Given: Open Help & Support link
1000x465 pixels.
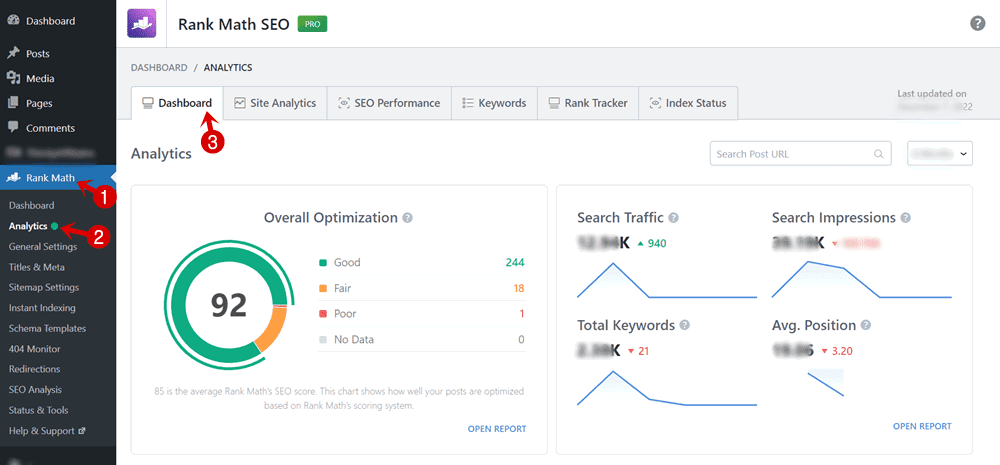Looking at the screenshot, I should [x=41, y=431].
